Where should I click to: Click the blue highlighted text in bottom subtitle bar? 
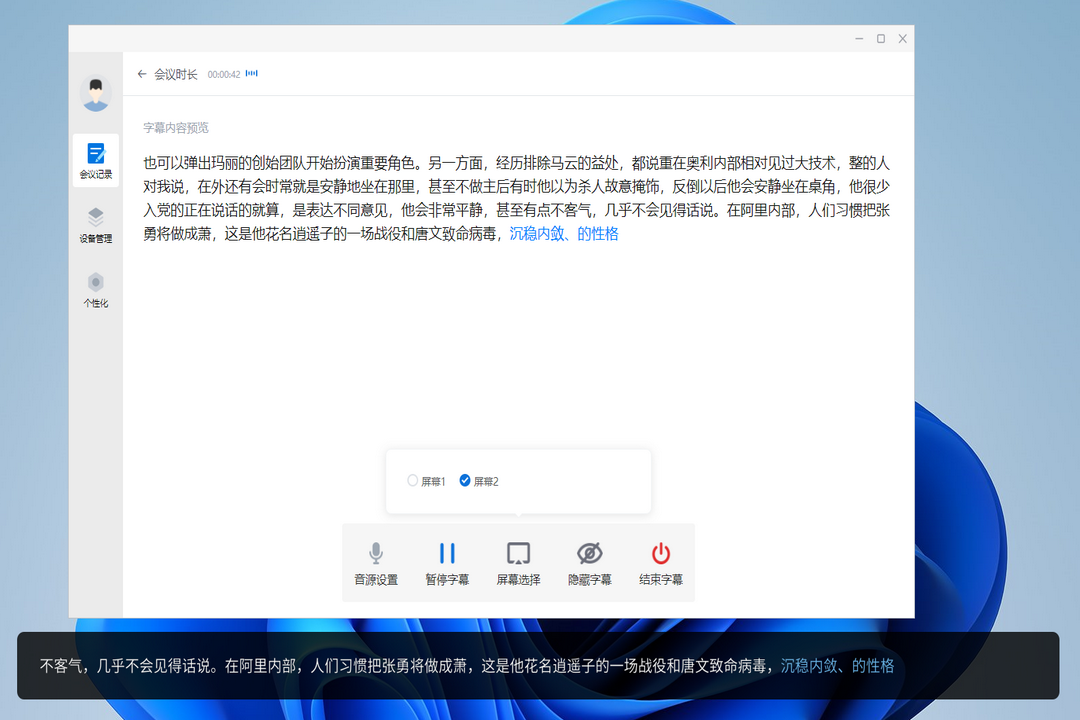[834, 665]
